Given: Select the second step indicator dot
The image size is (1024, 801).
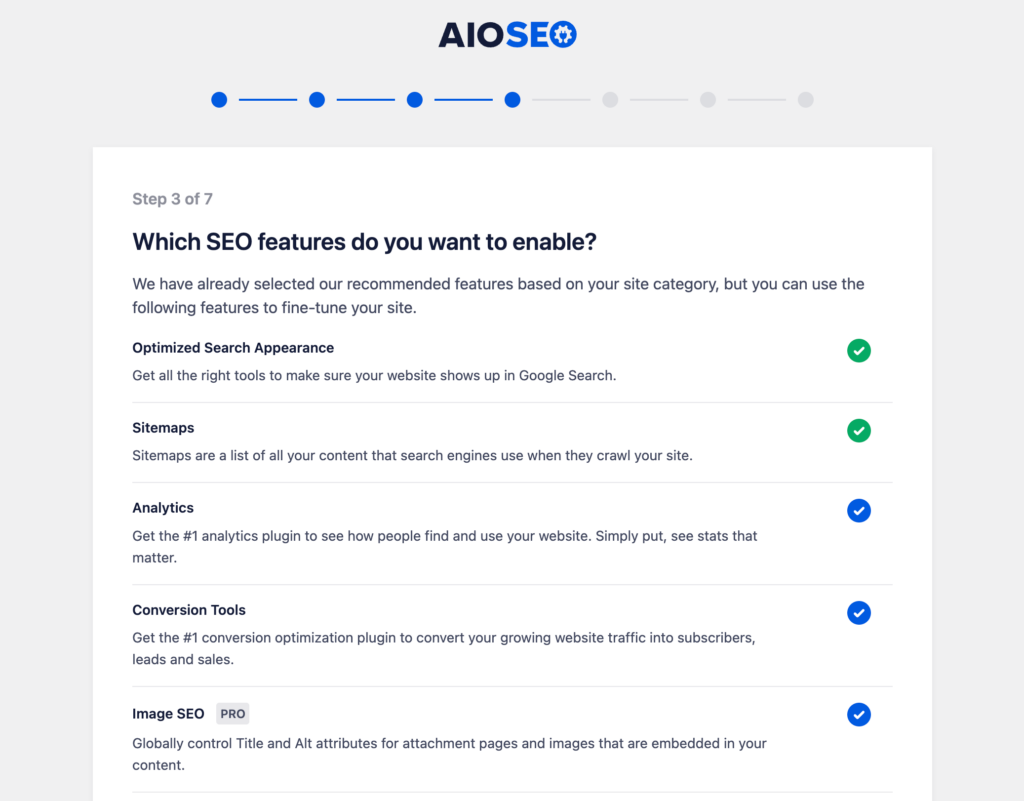Looking at the screenshot, I should coord(316,99).
